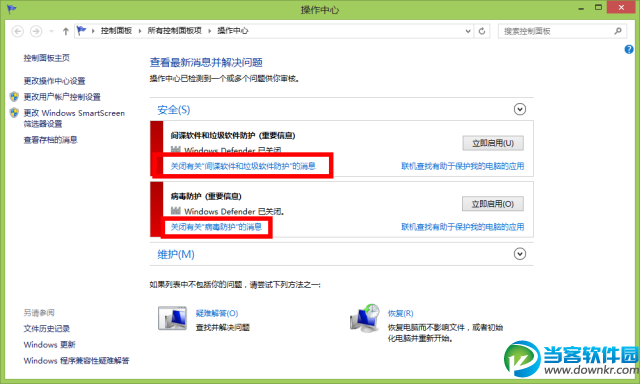Screen dimensions: 640x384
Task: Click the 安全(S) section heading
Action: [x=174, y=110]
